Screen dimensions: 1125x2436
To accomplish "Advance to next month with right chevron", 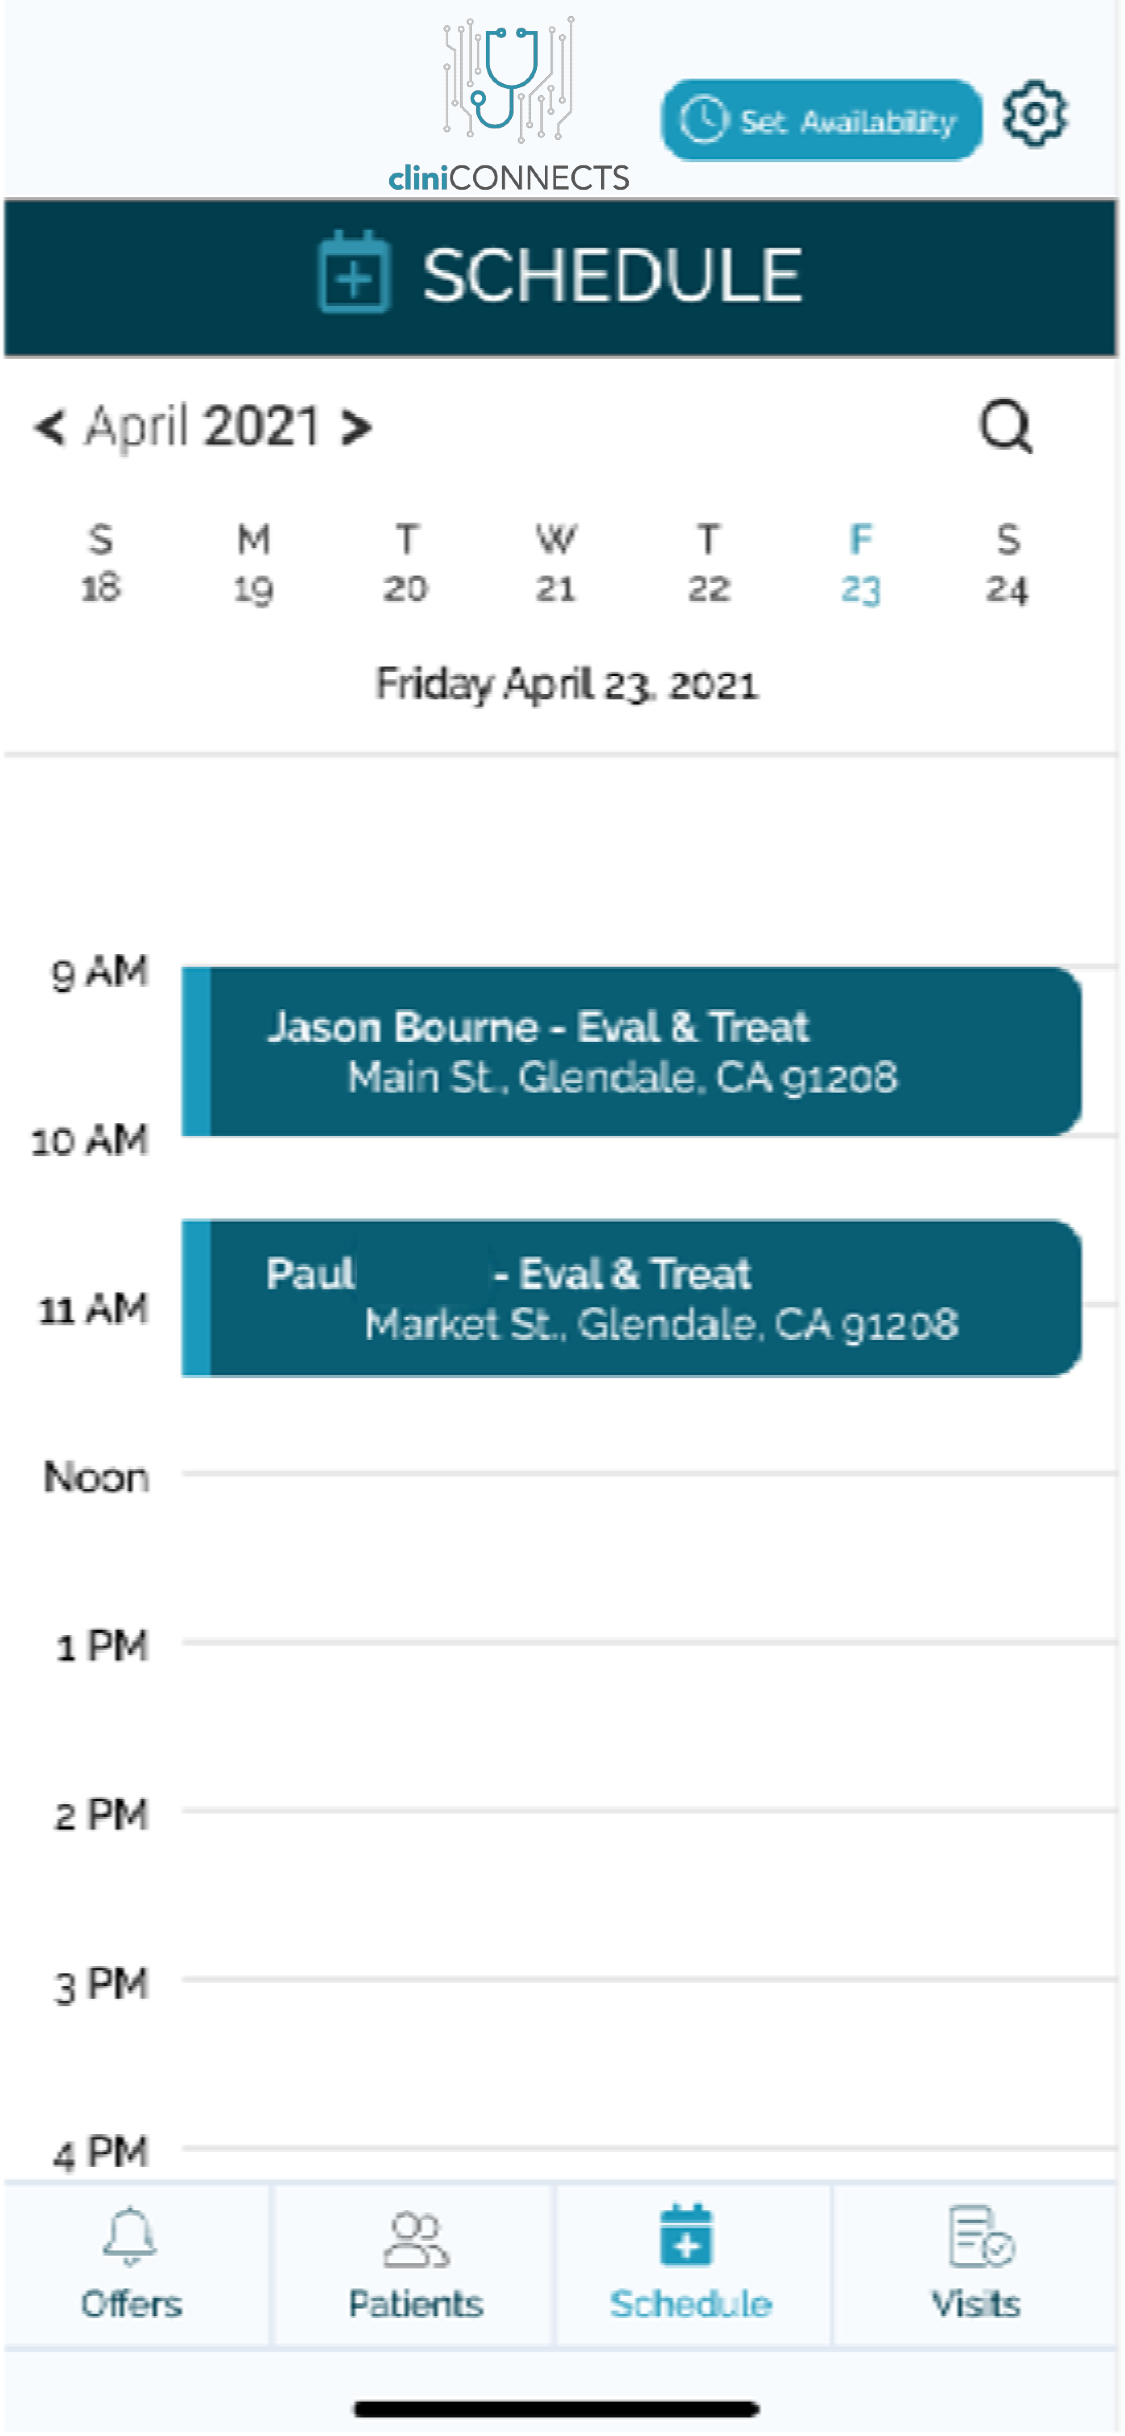I will point(356,427).
